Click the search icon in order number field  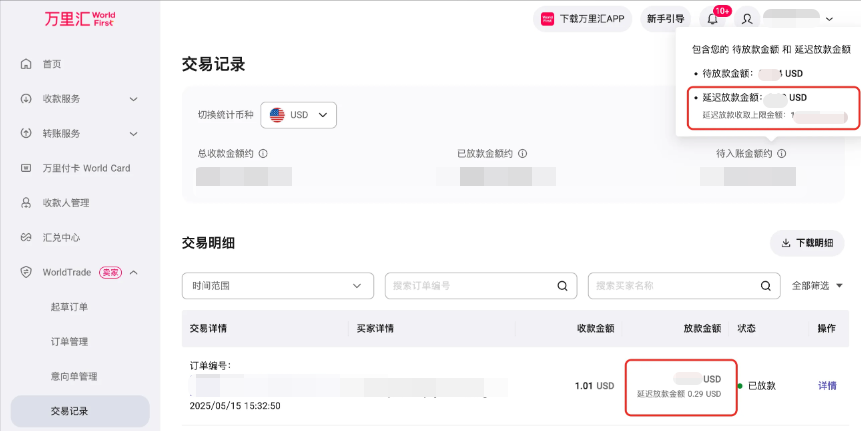click(562, 285)
